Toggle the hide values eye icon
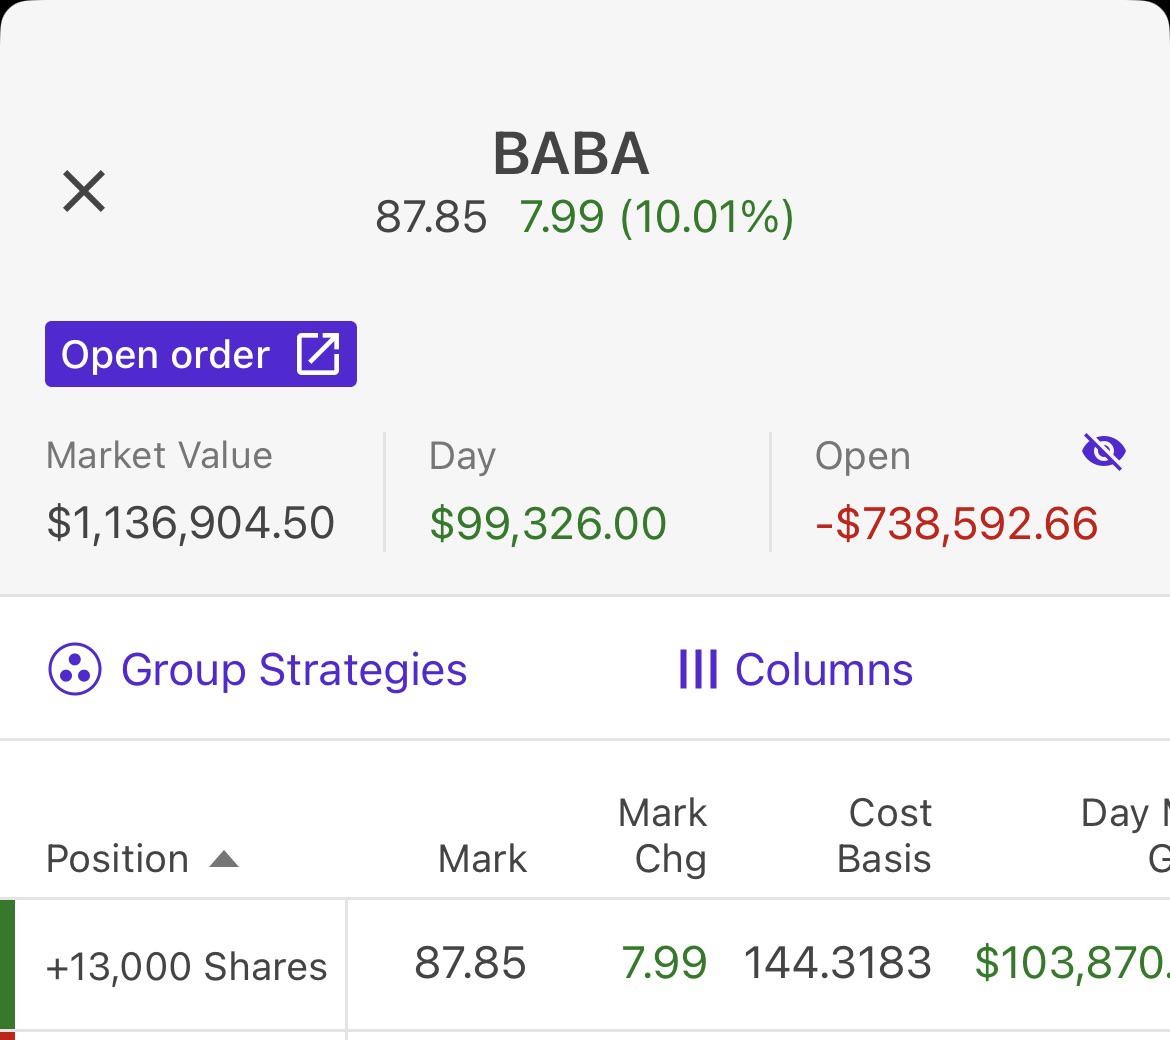Screen dimensions: 1170x1040 point(1103,452)
